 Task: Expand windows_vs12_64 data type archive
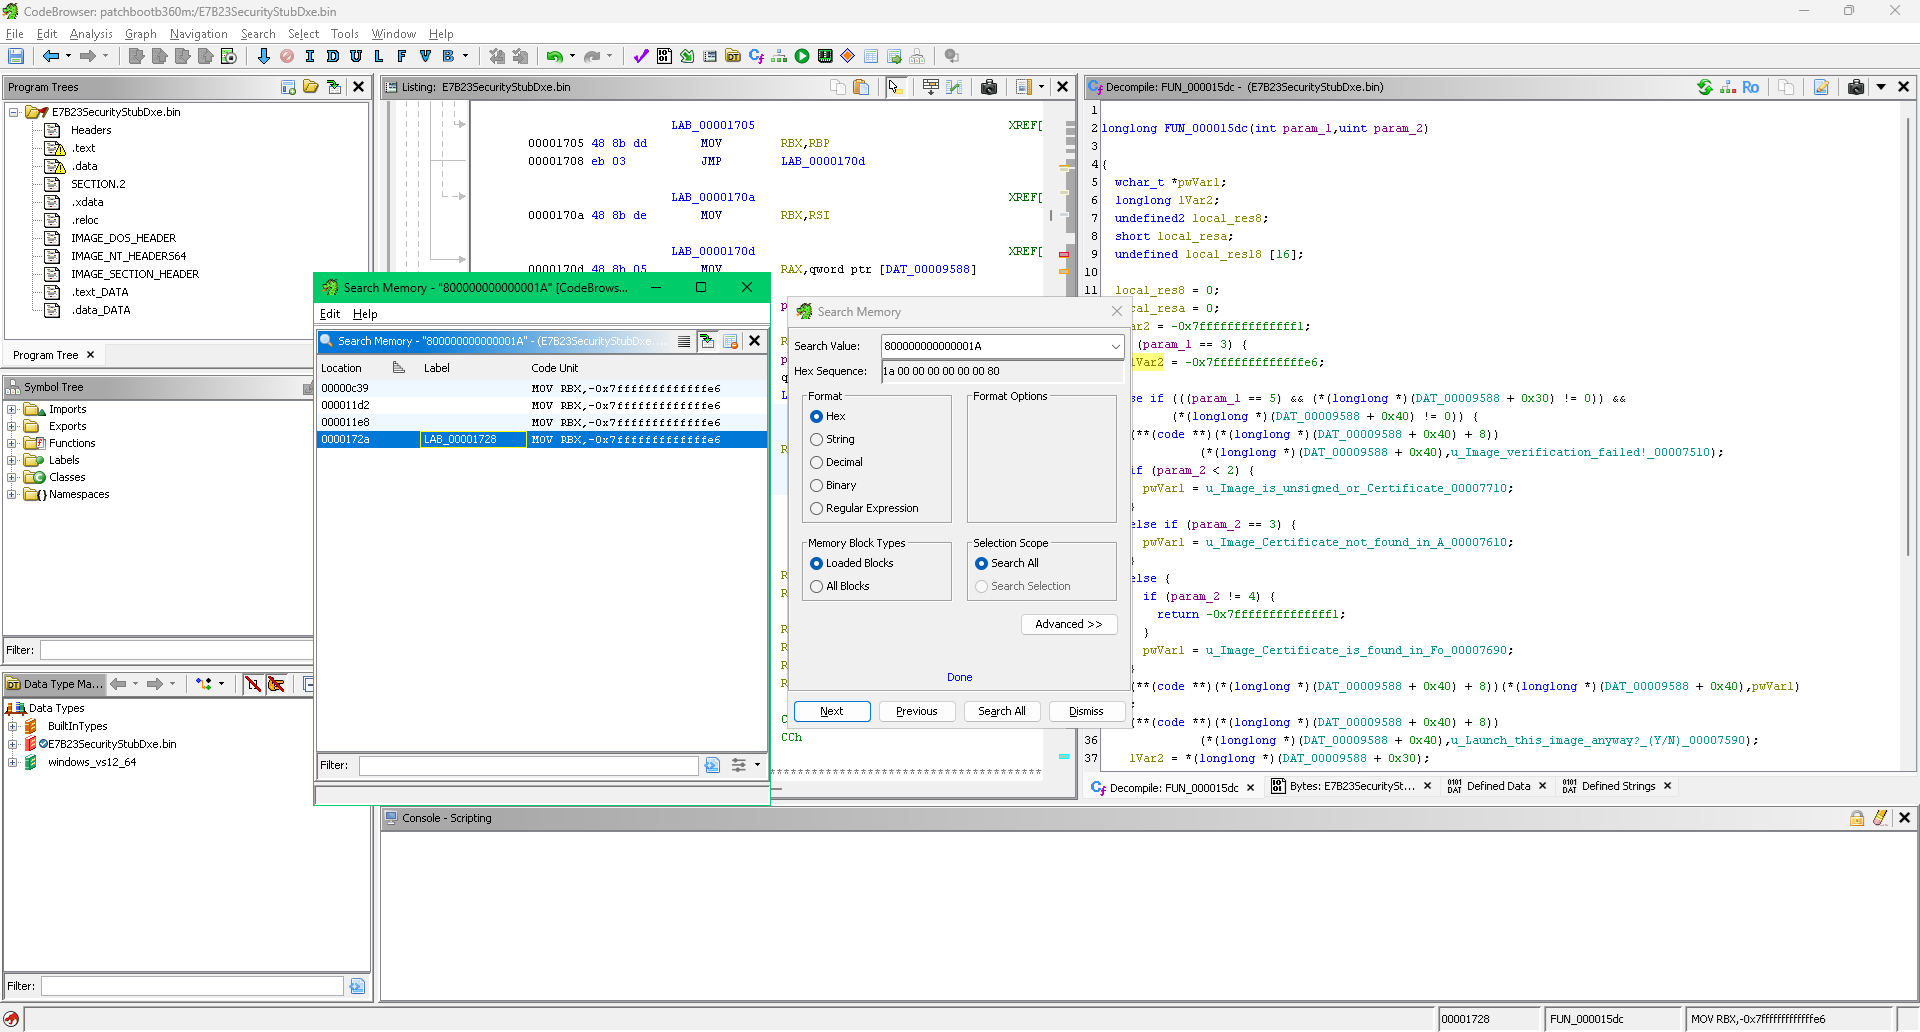12,762
